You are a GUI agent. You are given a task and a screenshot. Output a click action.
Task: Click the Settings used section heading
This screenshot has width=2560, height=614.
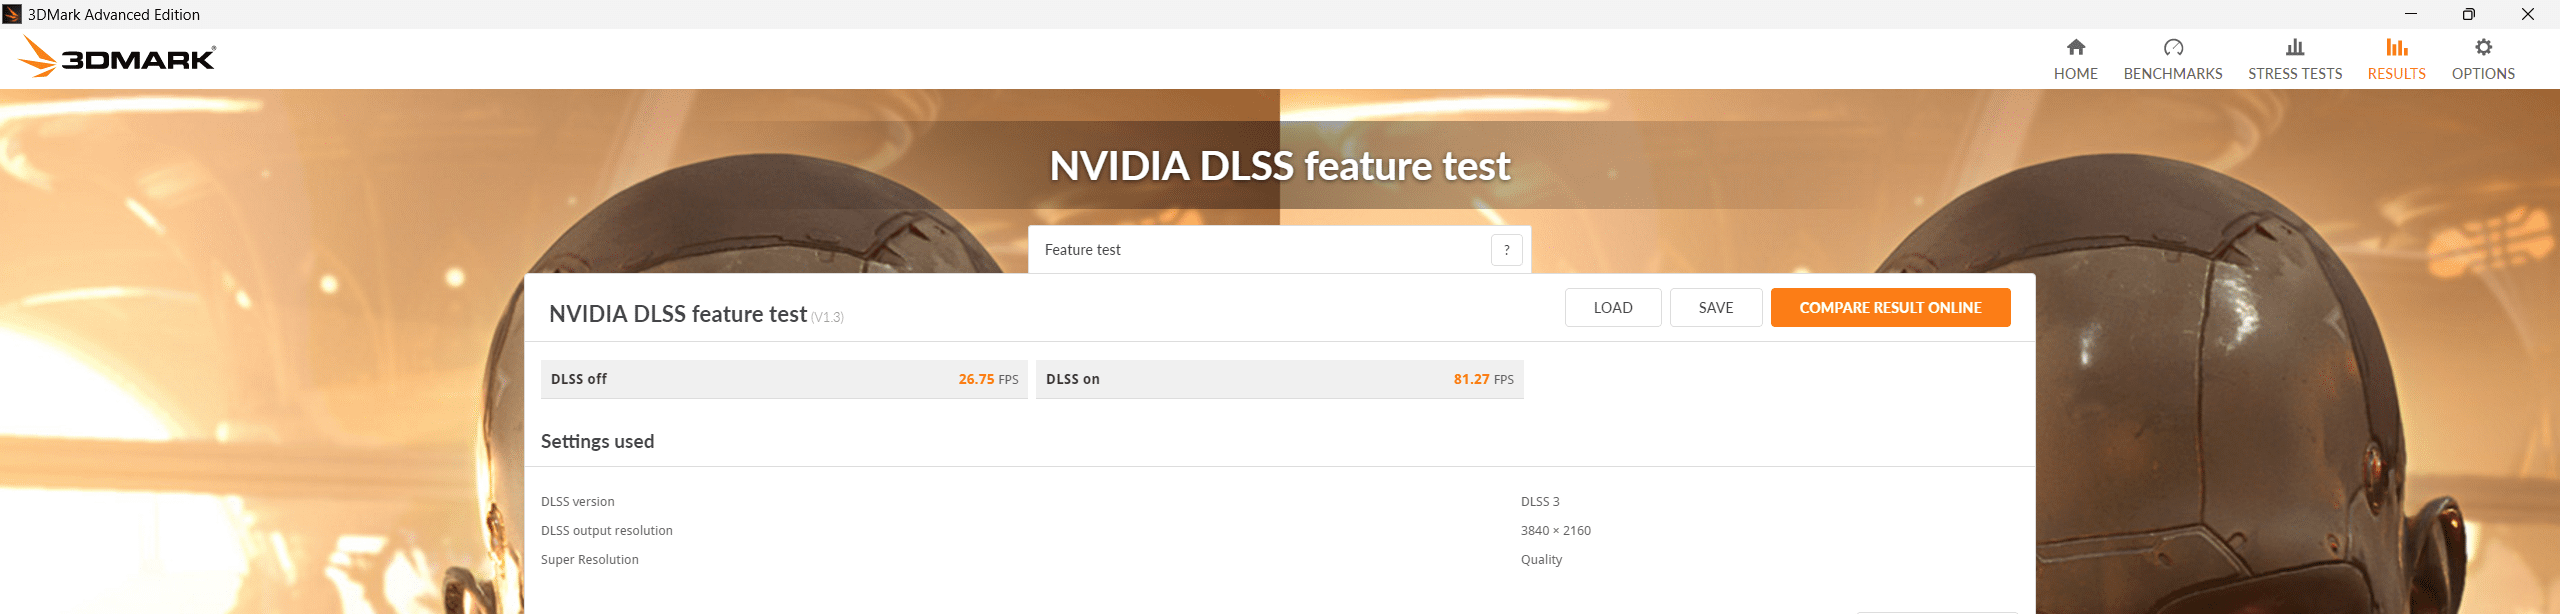[597, 441]
